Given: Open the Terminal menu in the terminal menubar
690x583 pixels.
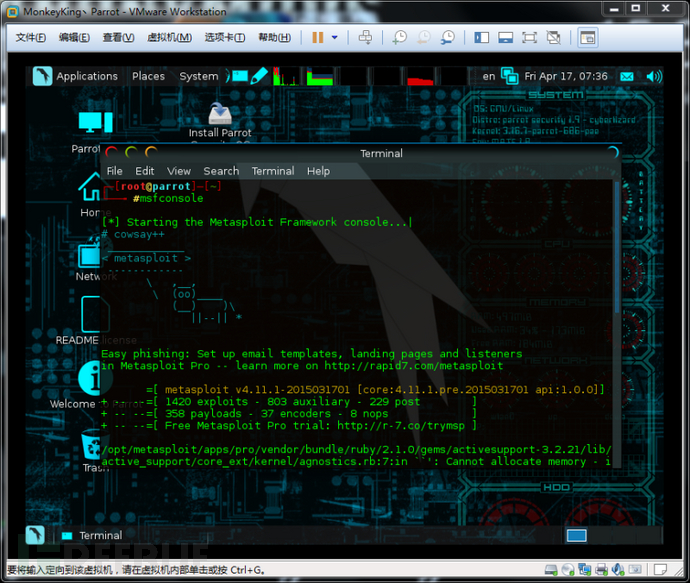Looking at the screenshot, I should tap(273, 171).
